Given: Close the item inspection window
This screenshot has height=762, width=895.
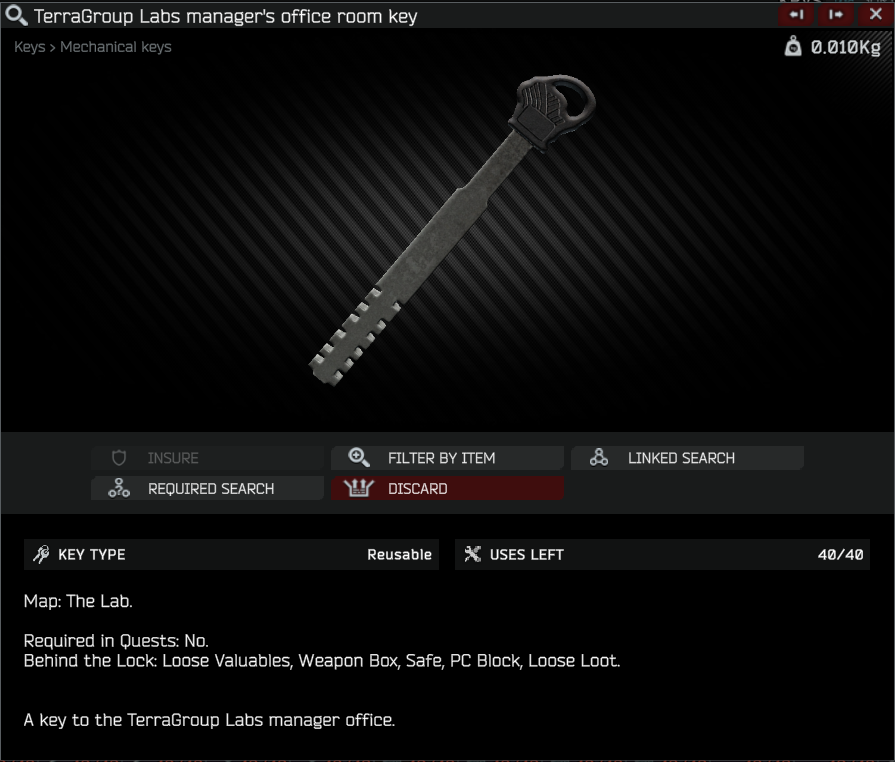Looking at the screenshot, I should pyautogui.click(x=876, y=14).
